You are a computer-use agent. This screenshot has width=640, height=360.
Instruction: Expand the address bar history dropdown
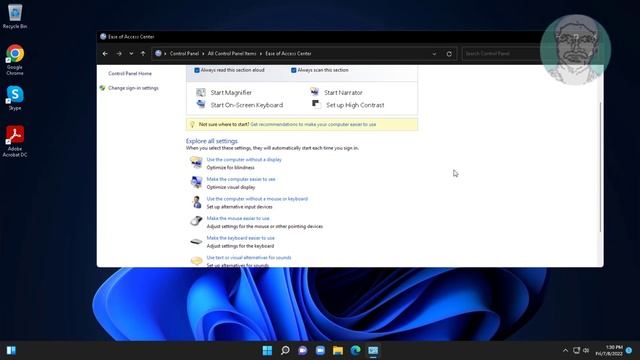click(x=434, y=53)
